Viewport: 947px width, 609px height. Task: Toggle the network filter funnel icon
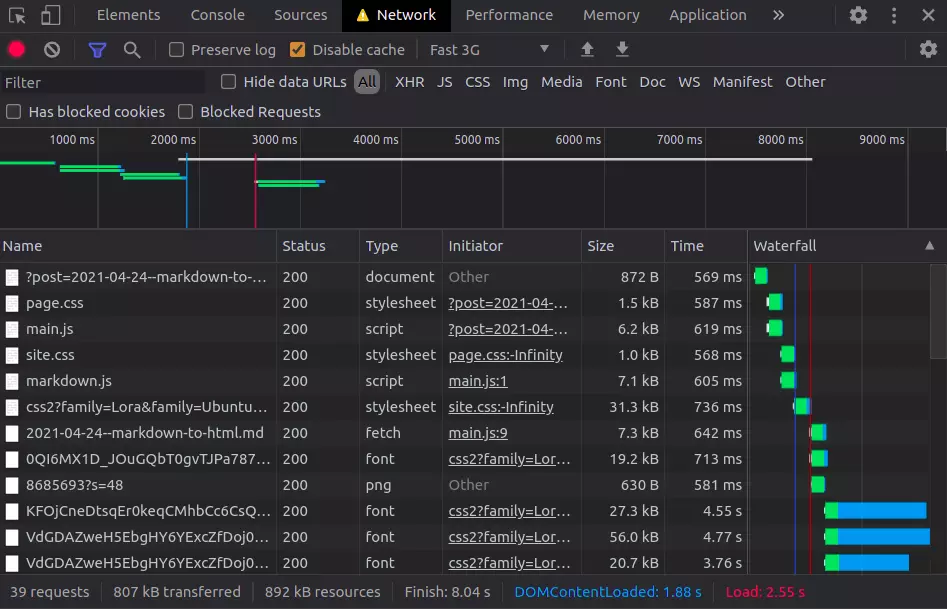97,50
